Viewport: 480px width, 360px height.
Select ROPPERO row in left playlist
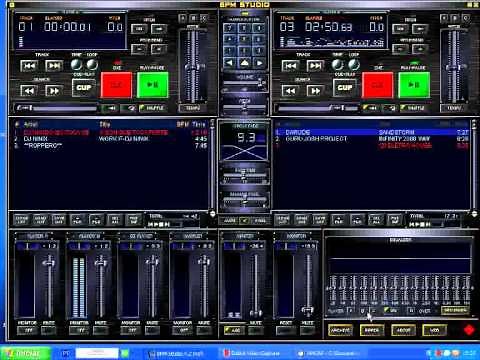[110, 145]
